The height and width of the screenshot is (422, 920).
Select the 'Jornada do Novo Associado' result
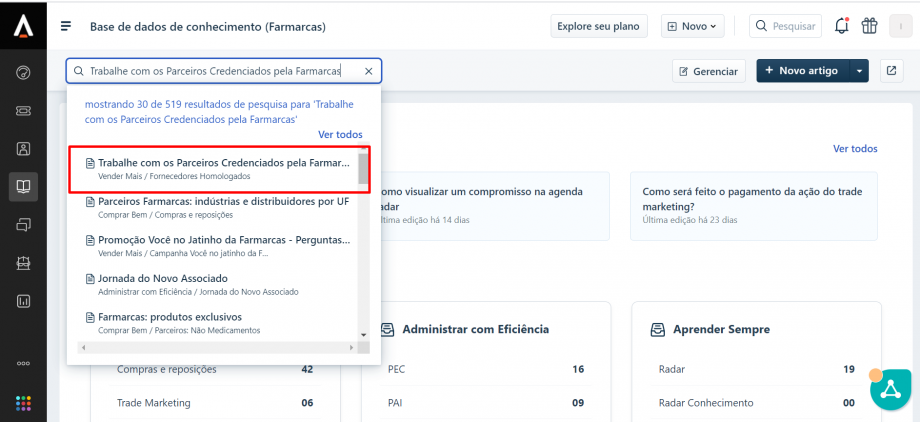click(163, 278)
